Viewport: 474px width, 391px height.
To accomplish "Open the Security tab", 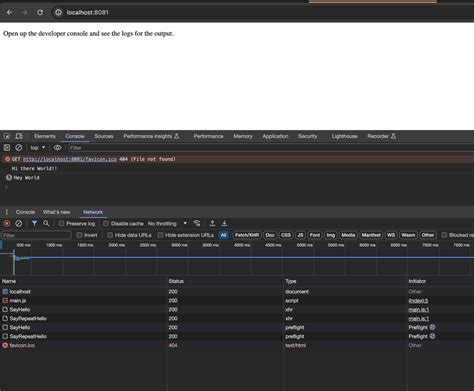I will pos(308,136).
